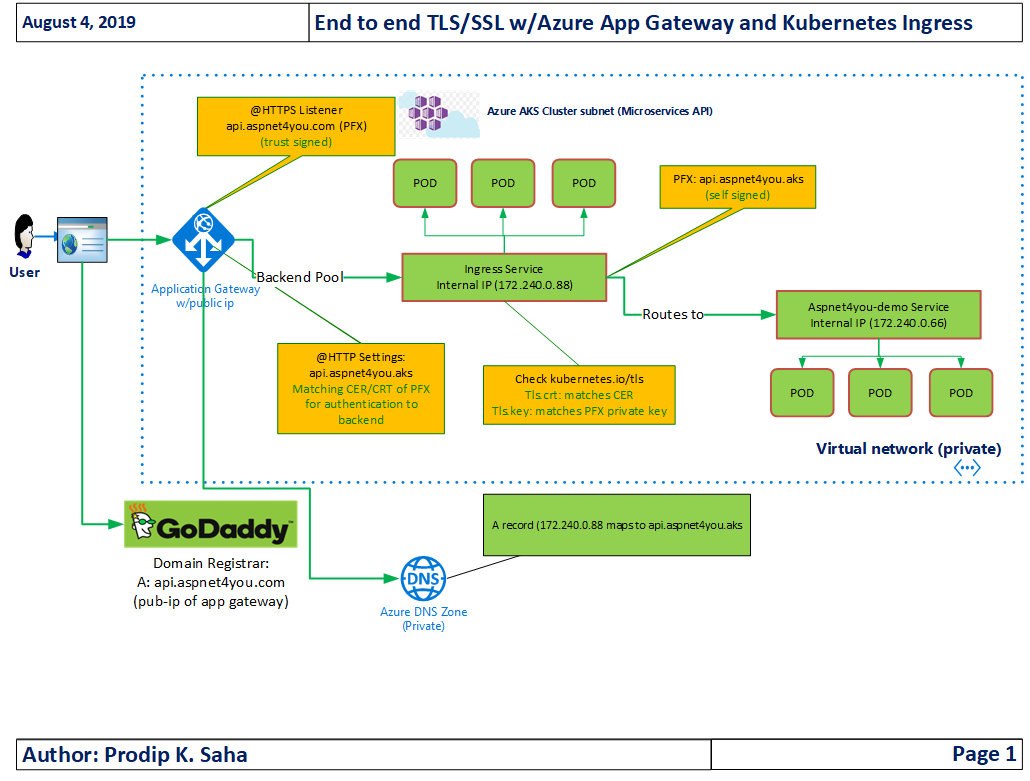Select the 'Azure DNS Zone (Private)' label
The image size is (1030, 781).
424,619
